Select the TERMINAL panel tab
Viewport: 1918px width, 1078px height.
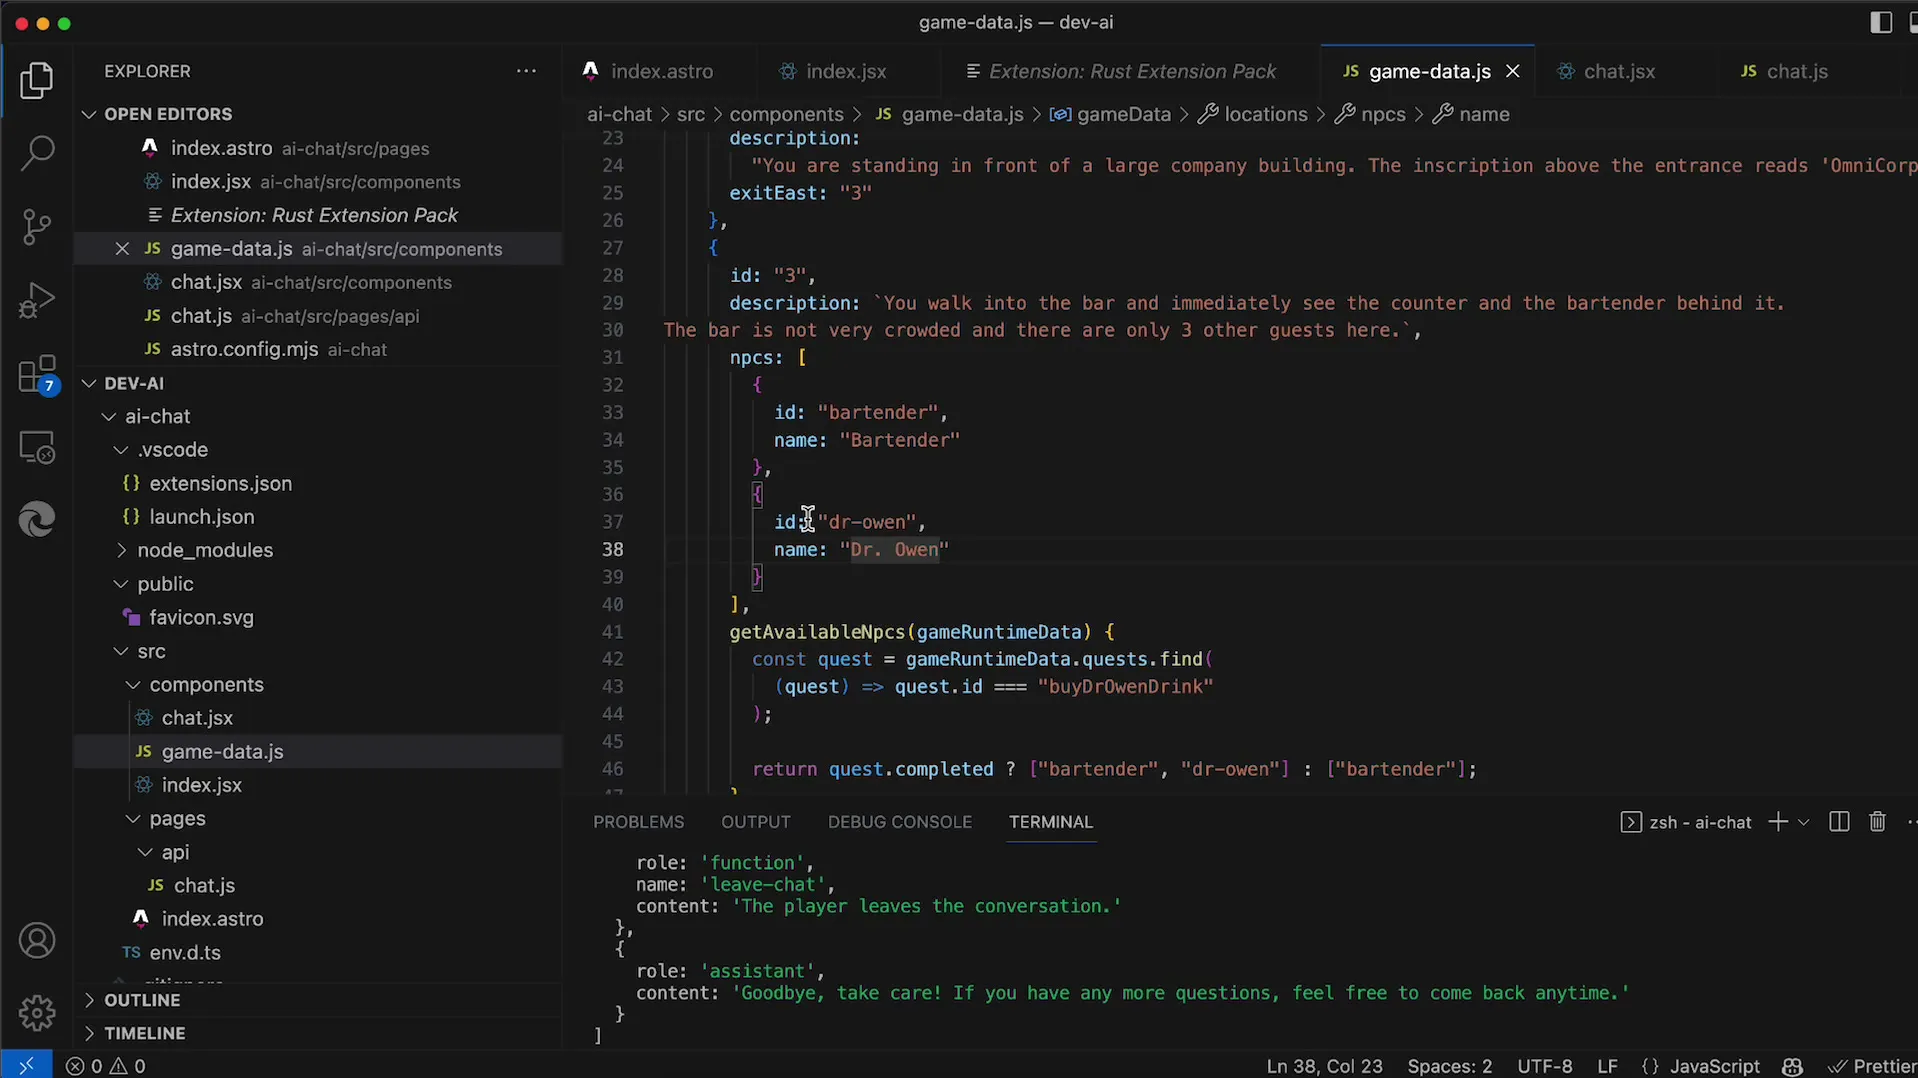[x=1050, y=822]
